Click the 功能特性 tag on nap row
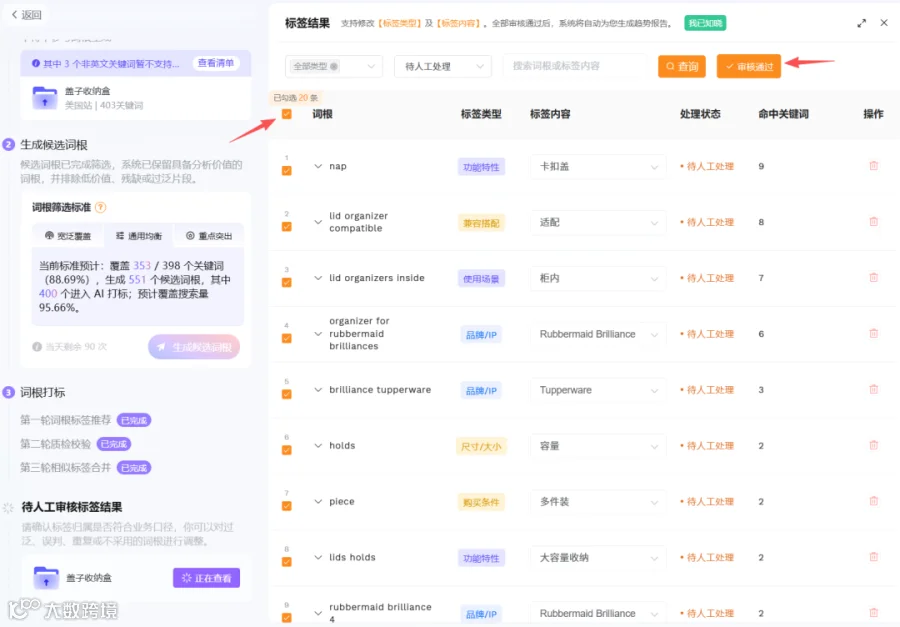This screenshot has width=900, height=627. coord(481,167)
